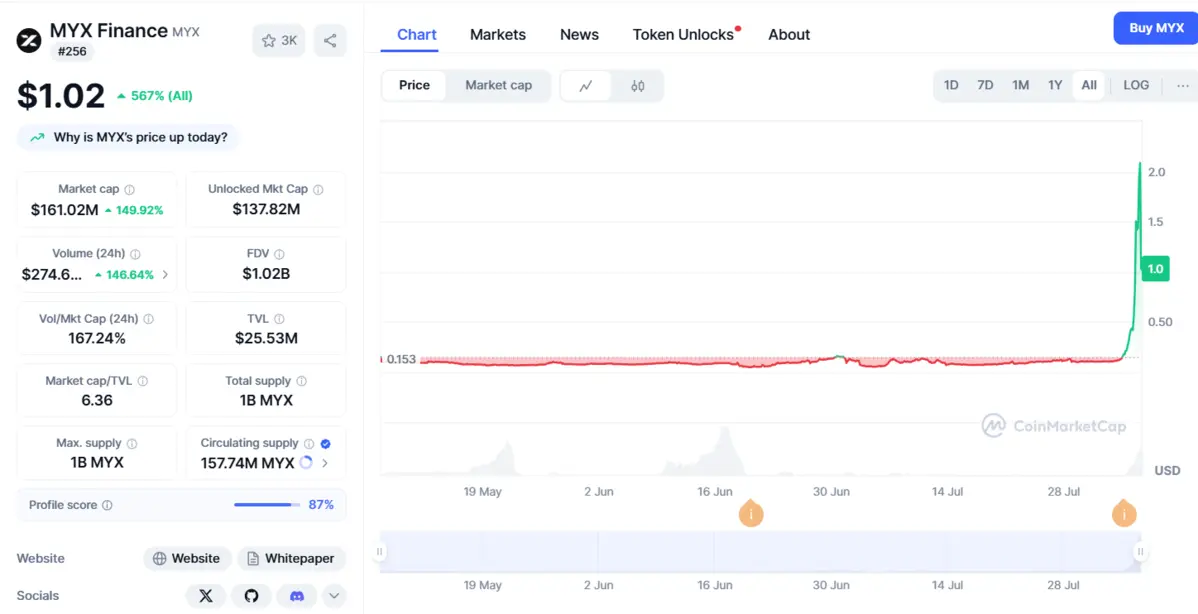Click the MYX Finance coin logo
The image size is (1198, 614).
tap(28, 40)
